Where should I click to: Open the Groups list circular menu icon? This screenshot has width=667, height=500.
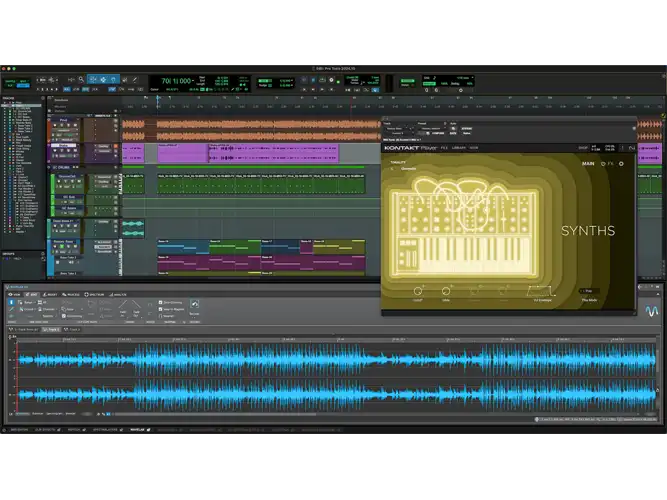[43, 254]
